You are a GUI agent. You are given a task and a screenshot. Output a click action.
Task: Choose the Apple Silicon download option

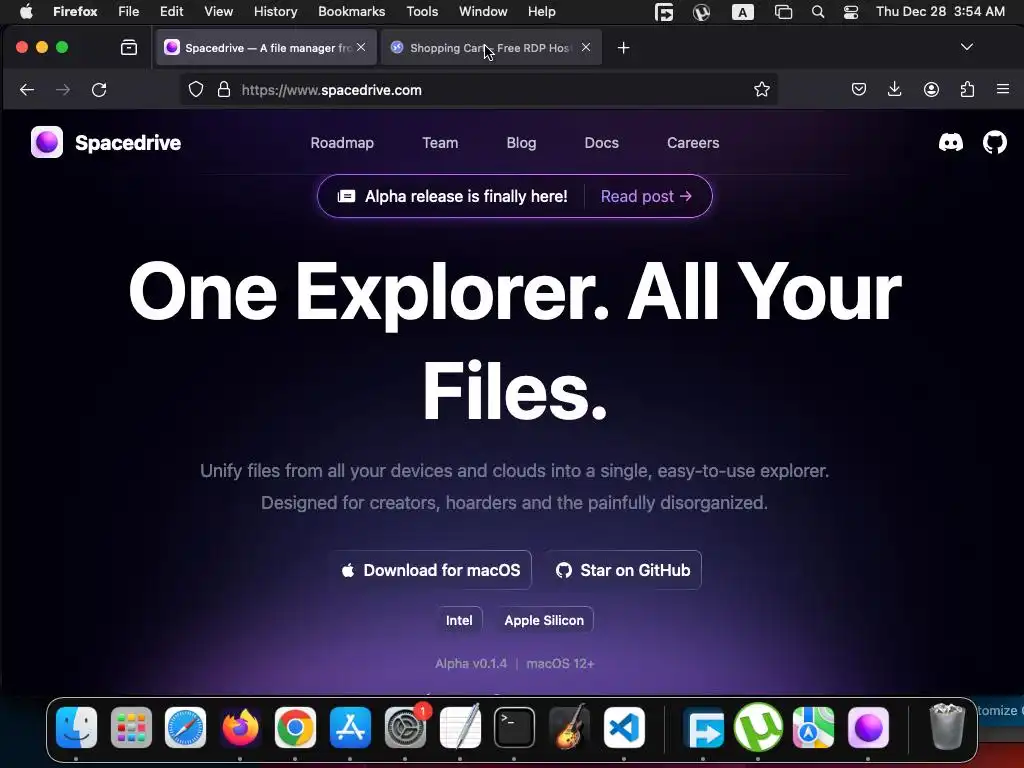click(544, 620)
